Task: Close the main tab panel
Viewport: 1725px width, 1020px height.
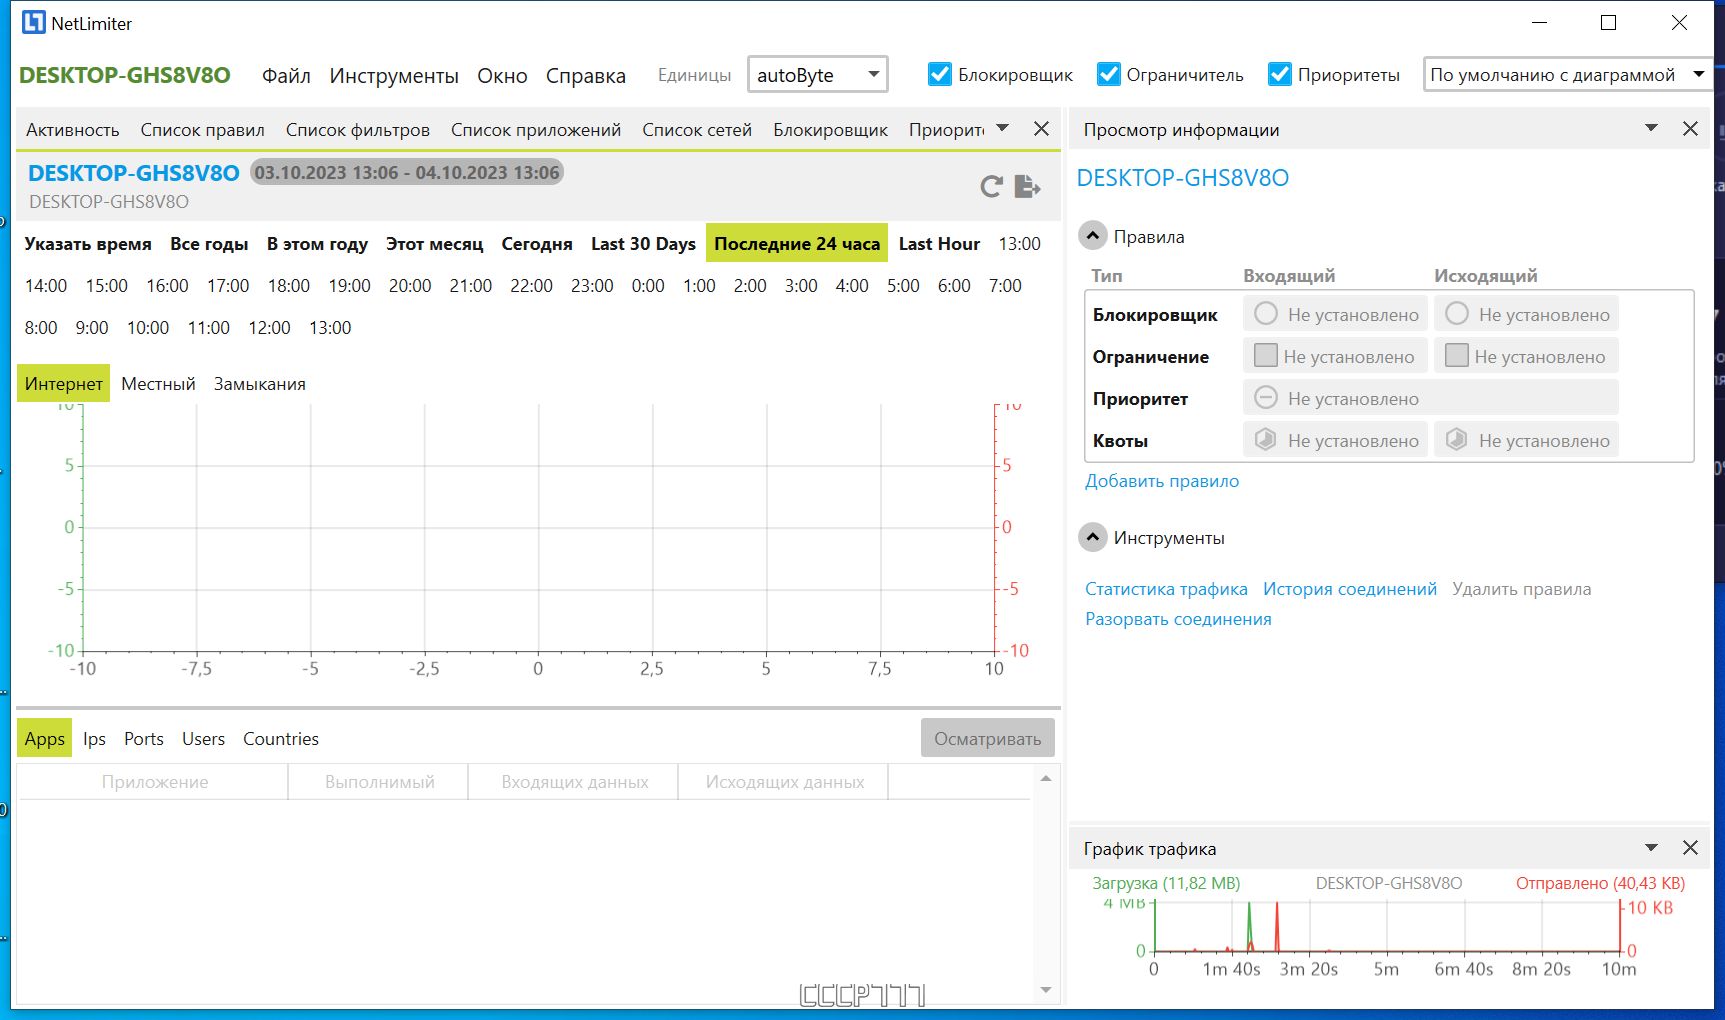Action: [1041, 129]
